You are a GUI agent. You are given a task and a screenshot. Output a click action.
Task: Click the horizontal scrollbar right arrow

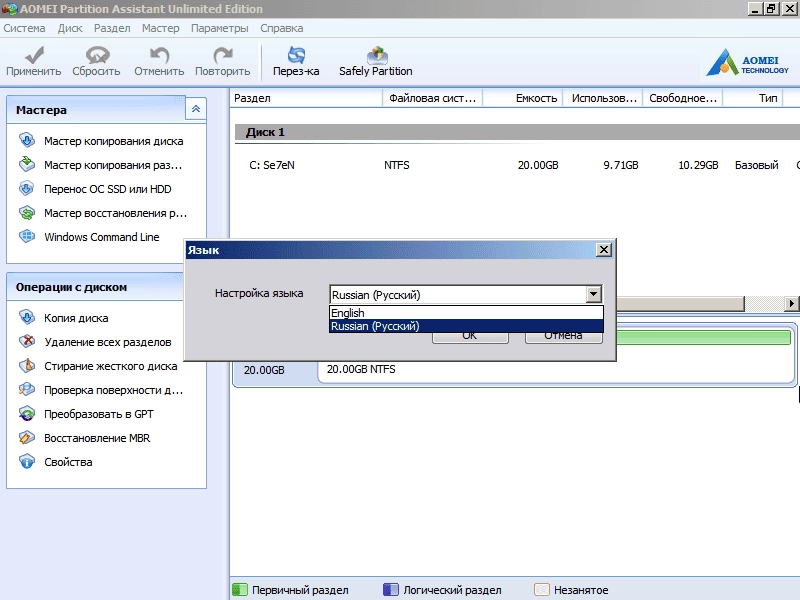791,304
